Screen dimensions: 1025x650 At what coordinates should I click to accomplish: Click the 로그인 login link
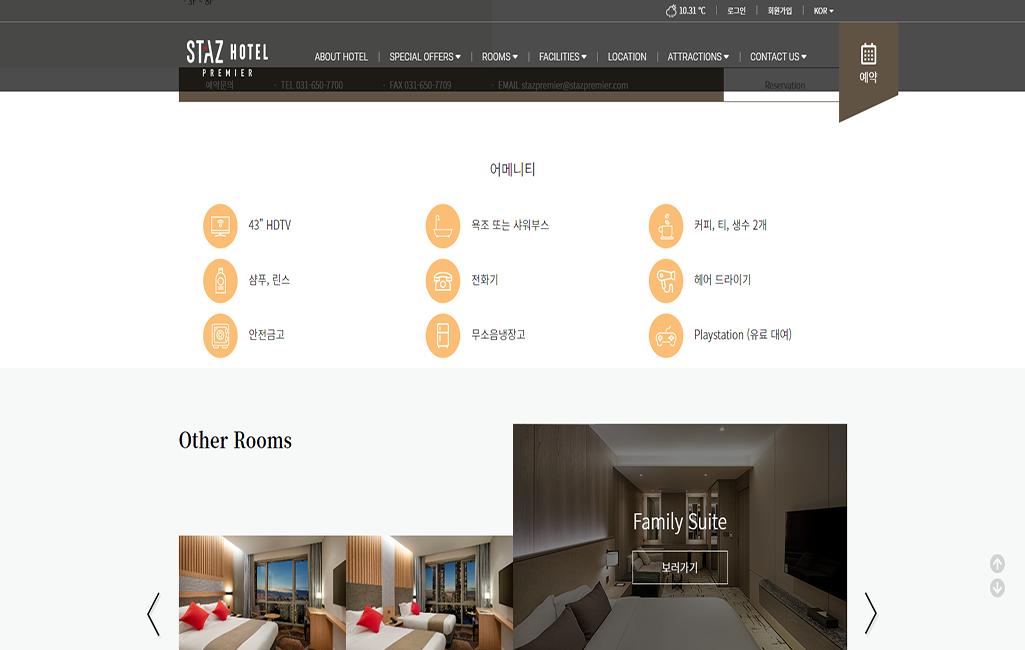pos(736,10)
